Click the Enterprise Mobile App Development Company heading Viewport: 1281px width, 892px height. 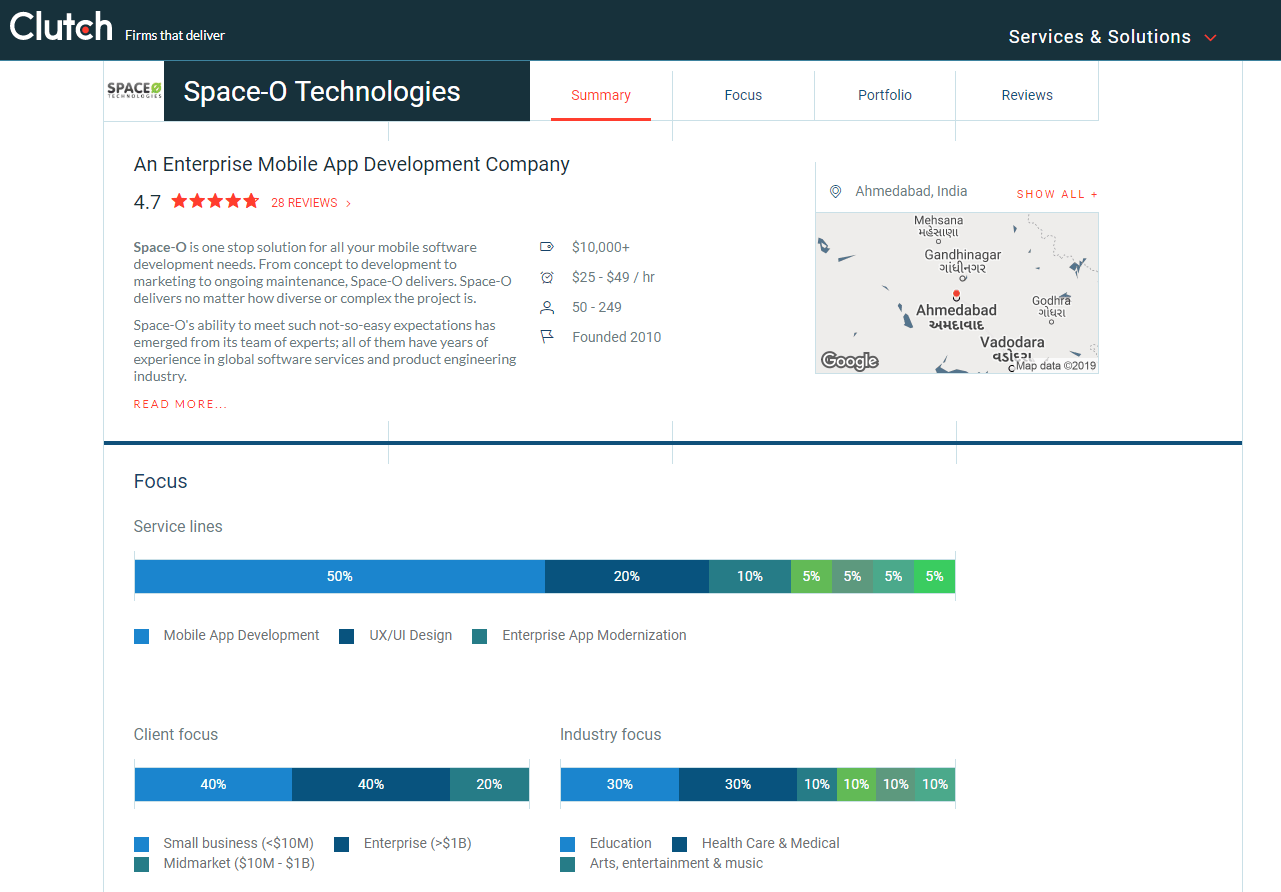[352, 164]
